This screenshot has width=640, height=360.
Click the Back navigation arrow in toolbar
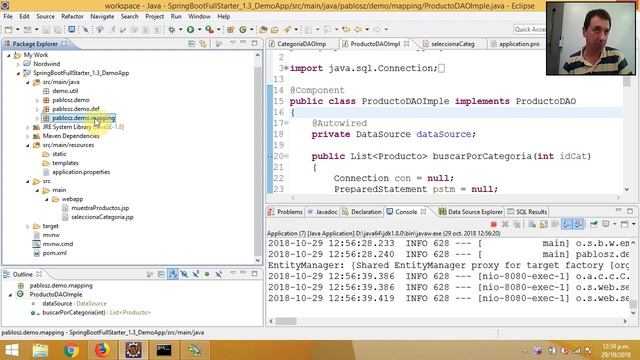click(x=358, y=29)
